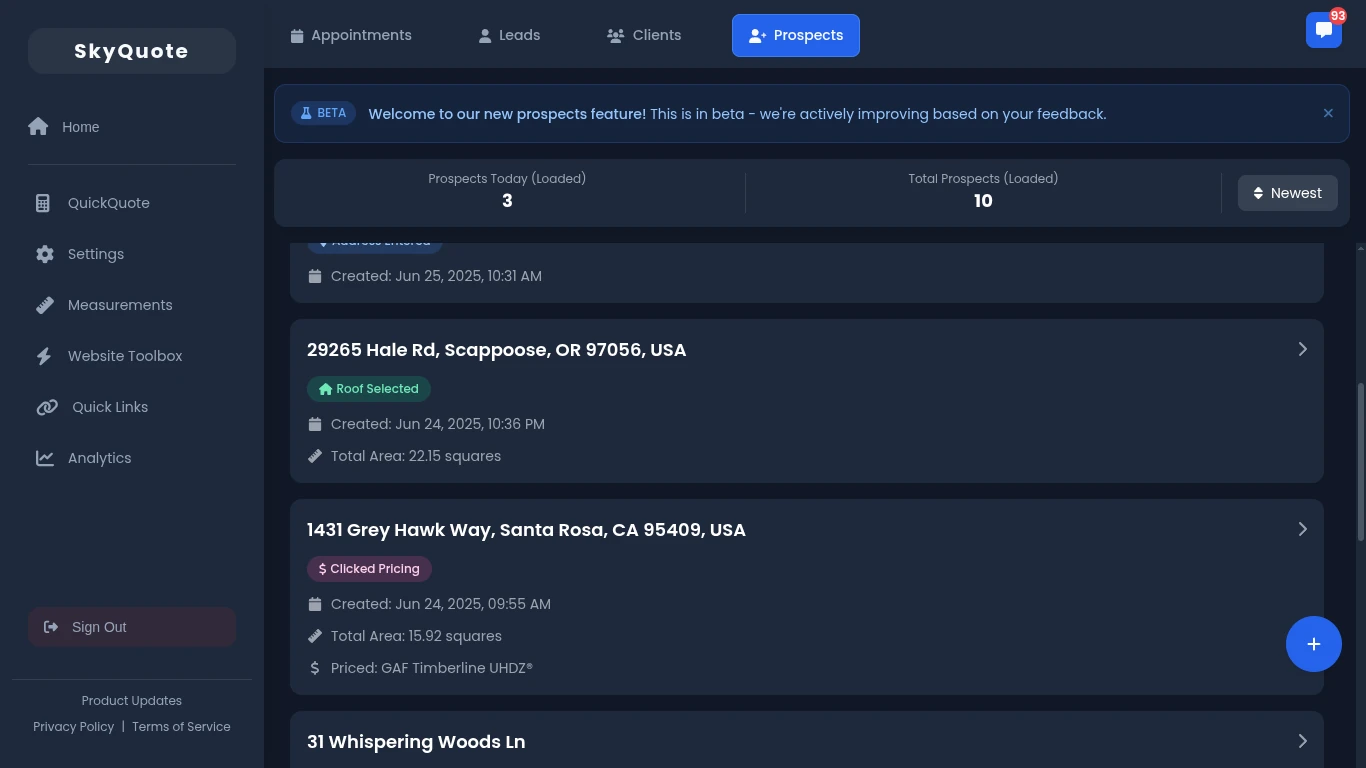The image size is (1366, 768).
Task: Switch to the Appointments tab
Action: [x=351, y=36]
